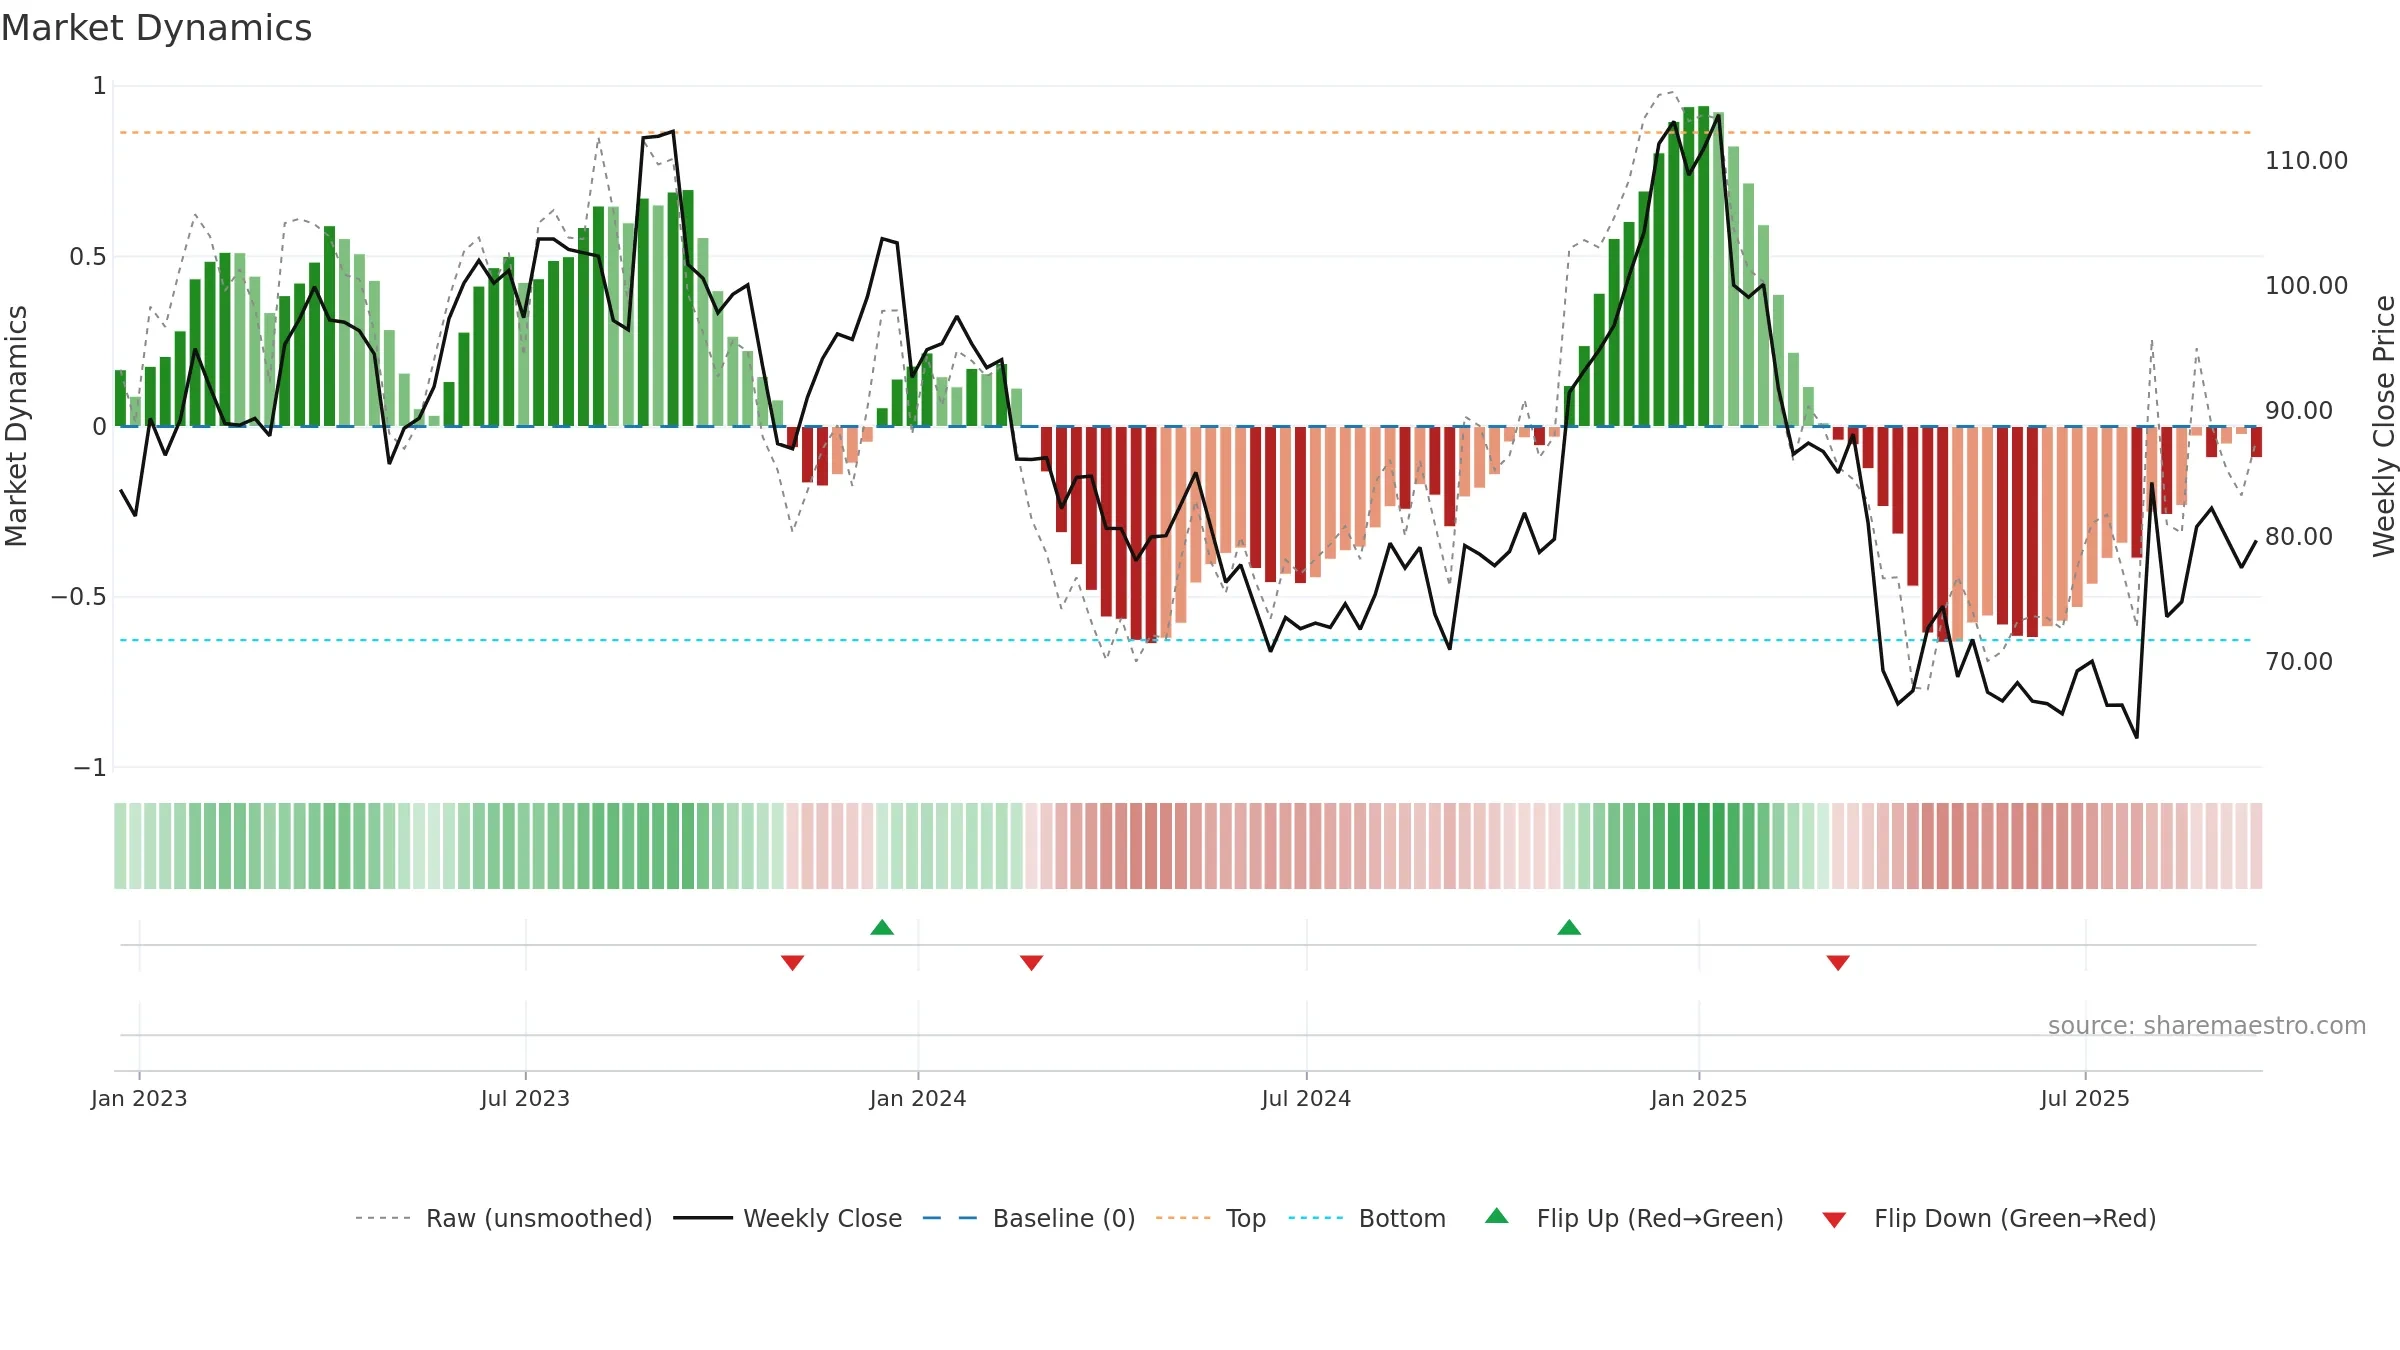Toggle Flip Up (Red→Green) legend entry
This screenshot has height=1350, width=2400.
tap(1634, 1218)
